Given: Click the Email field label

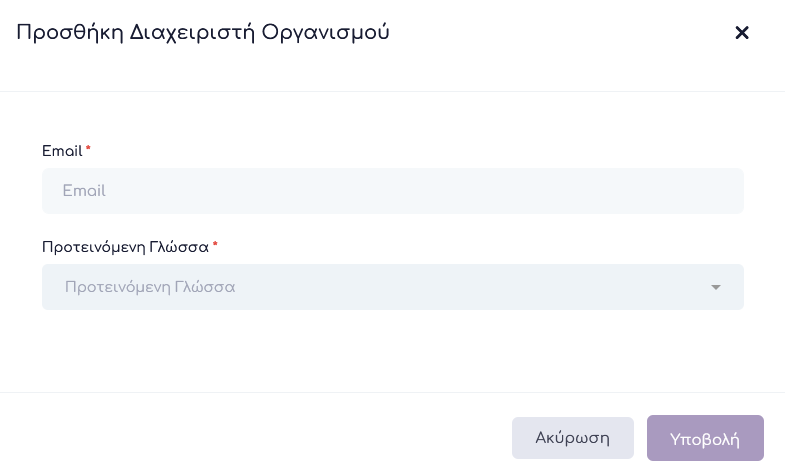Looking at the screenshot, I should (x=62, y=151).
